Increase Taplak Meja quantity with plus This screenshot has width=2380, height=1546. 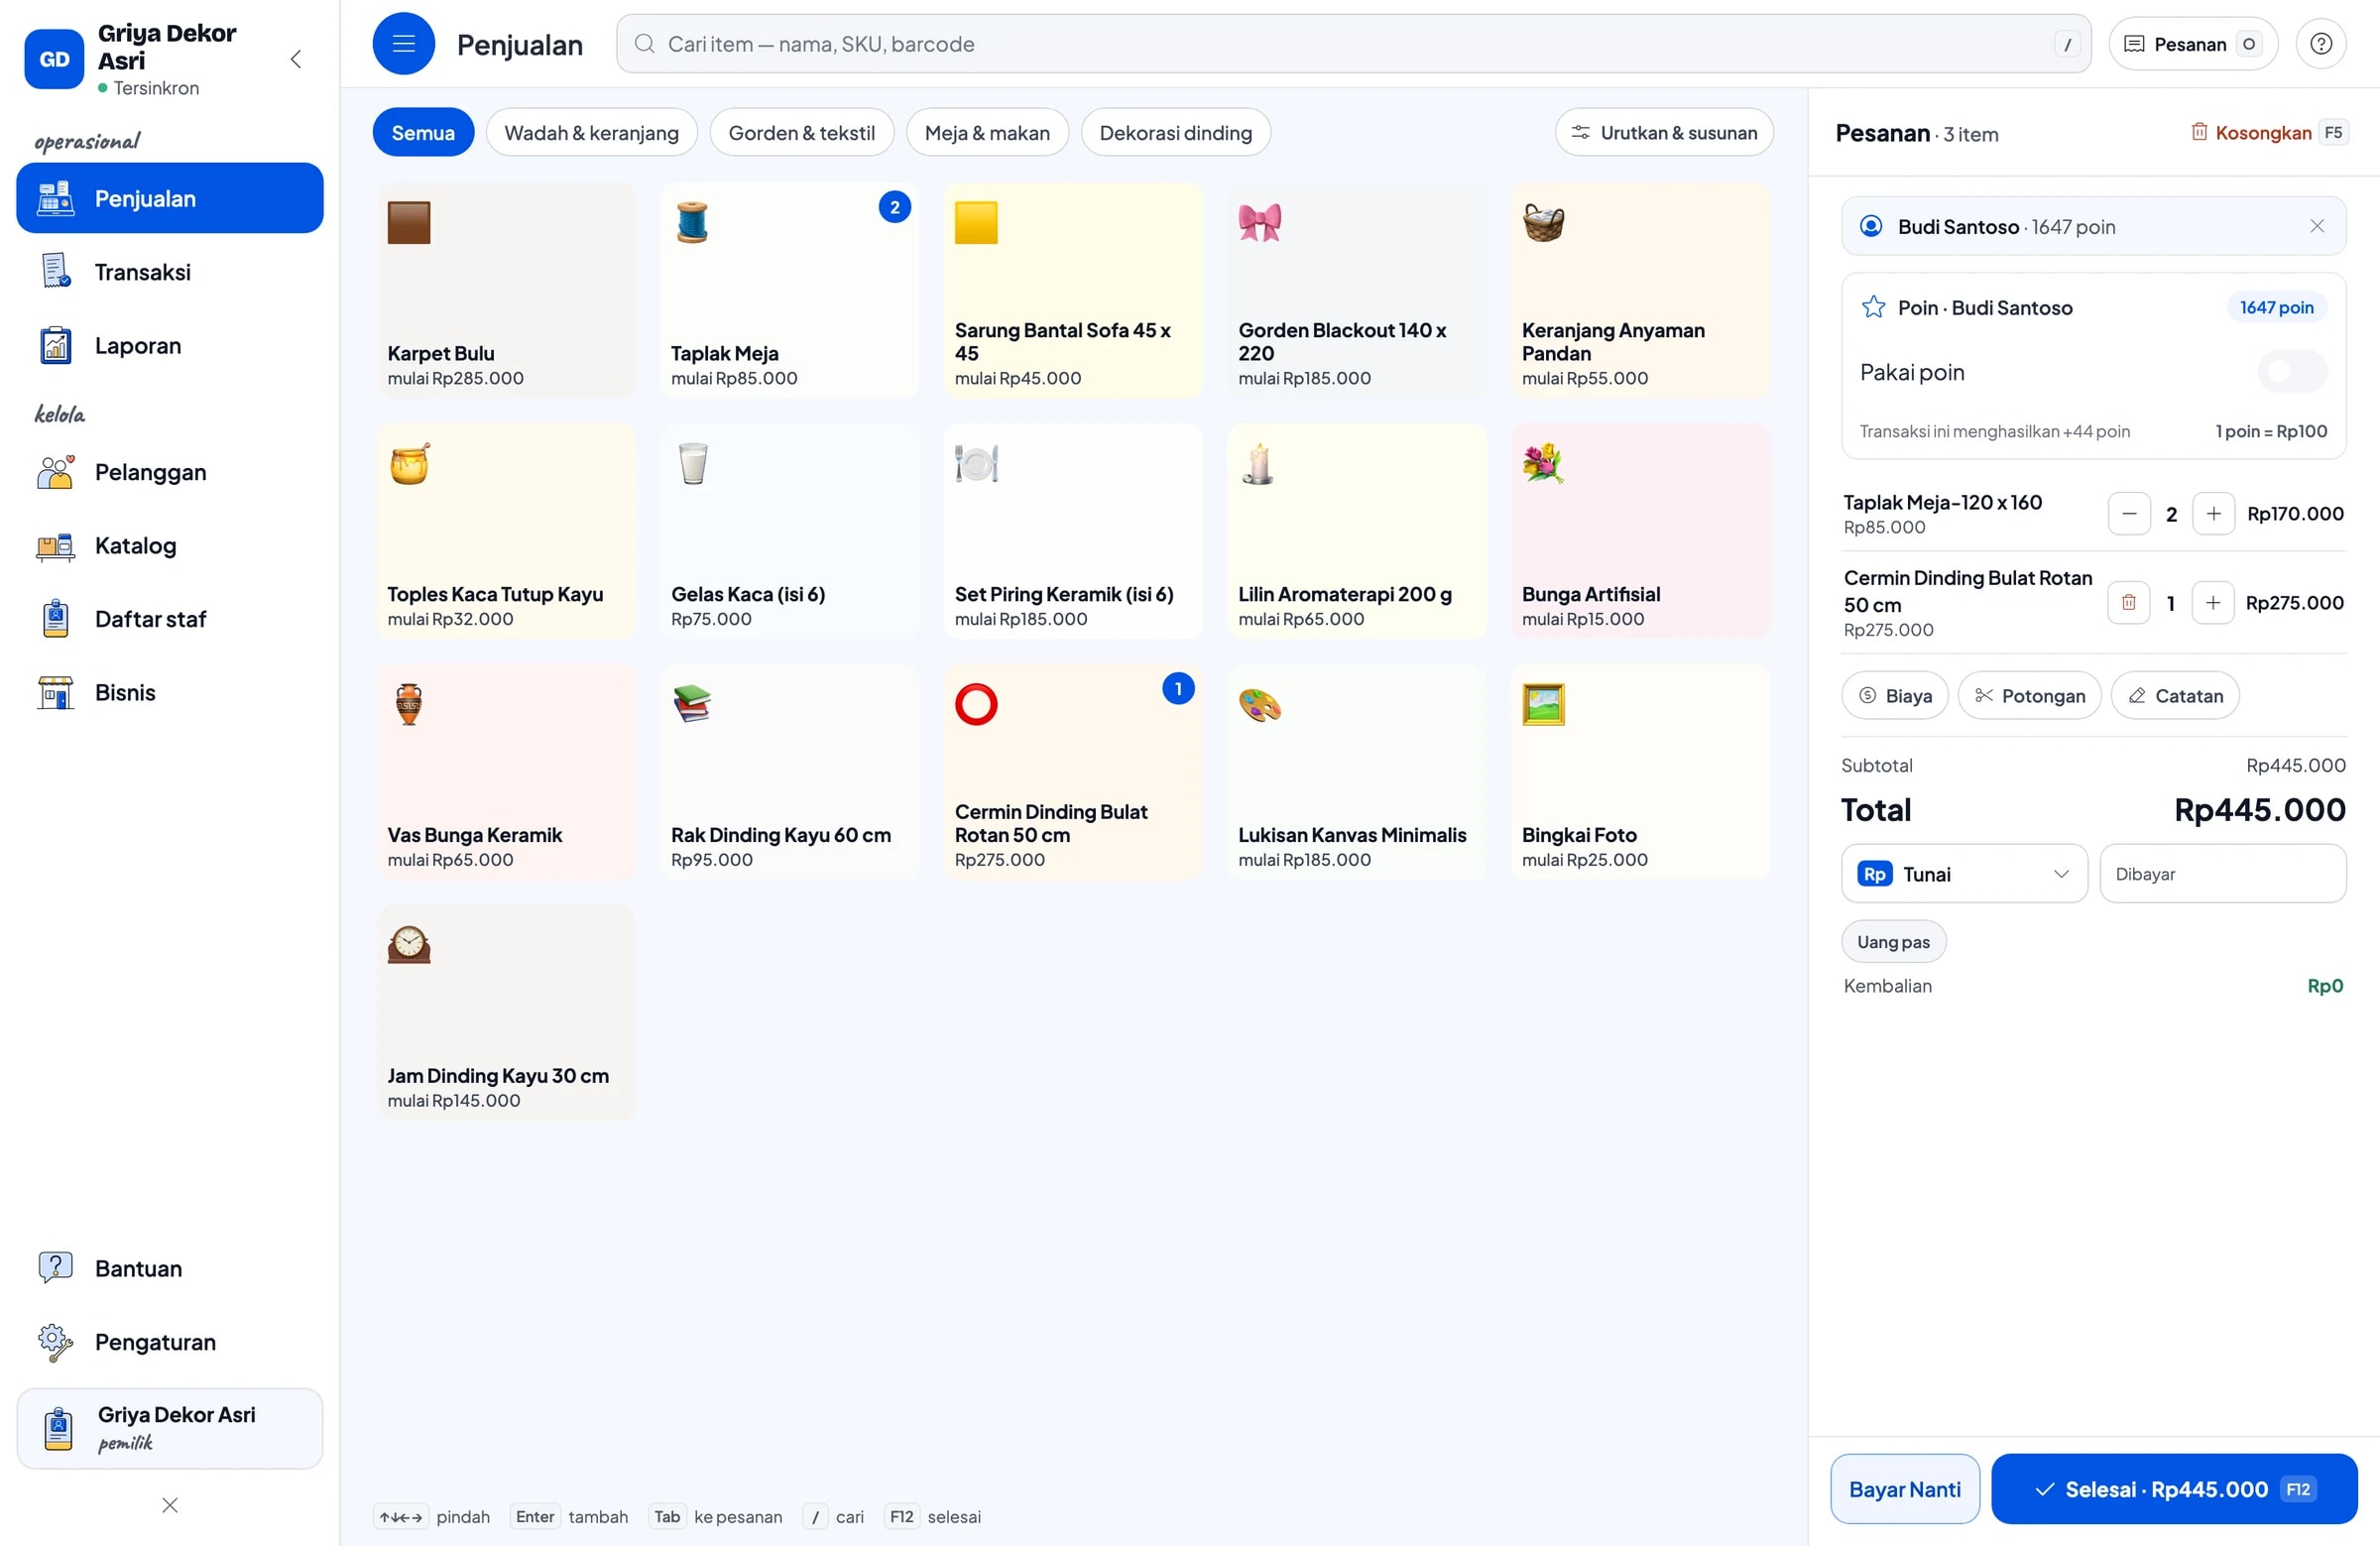click(2213, 514)
